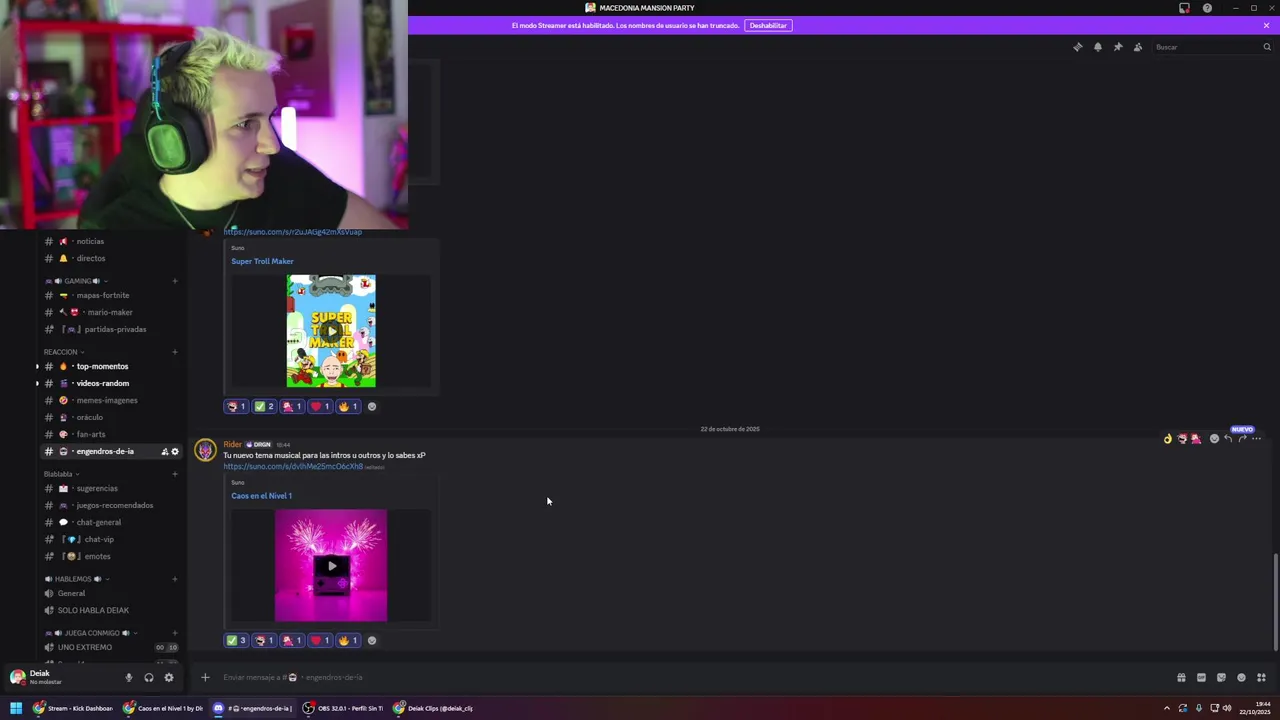Collapse the REACCION category

pos(64,352)
